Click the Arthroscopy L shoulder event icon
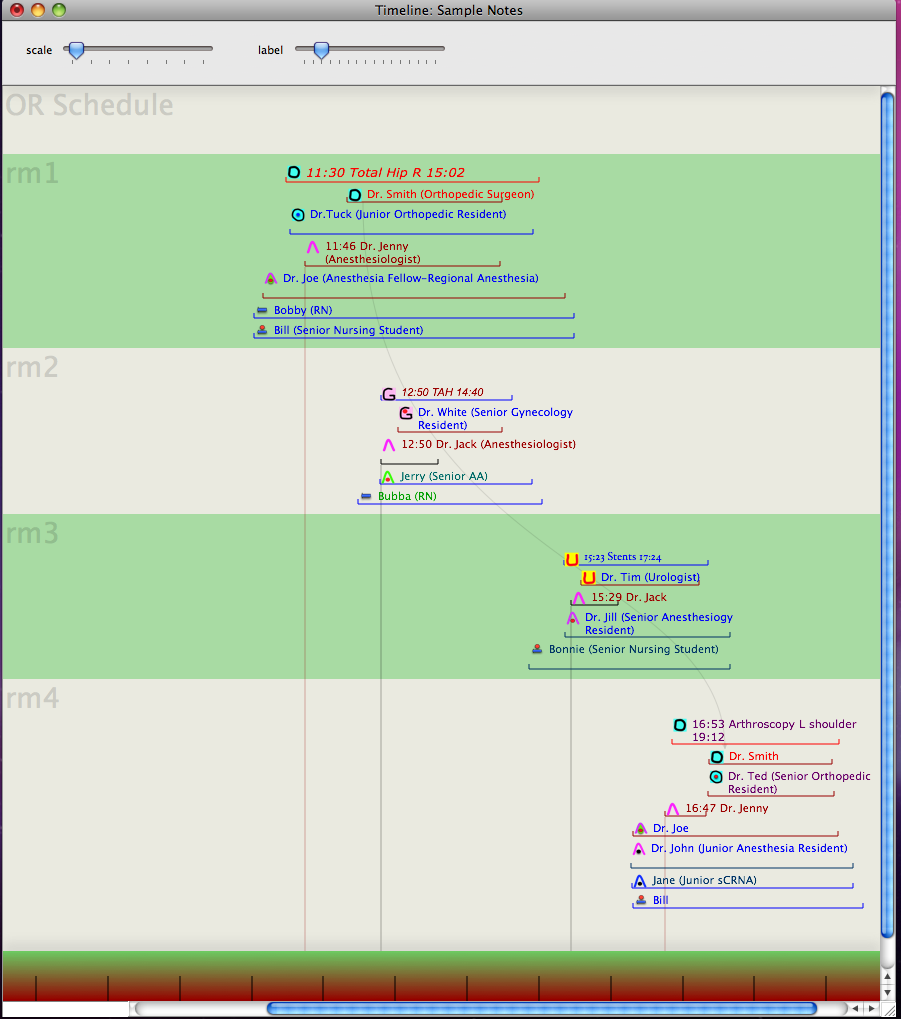 point(680,725)
